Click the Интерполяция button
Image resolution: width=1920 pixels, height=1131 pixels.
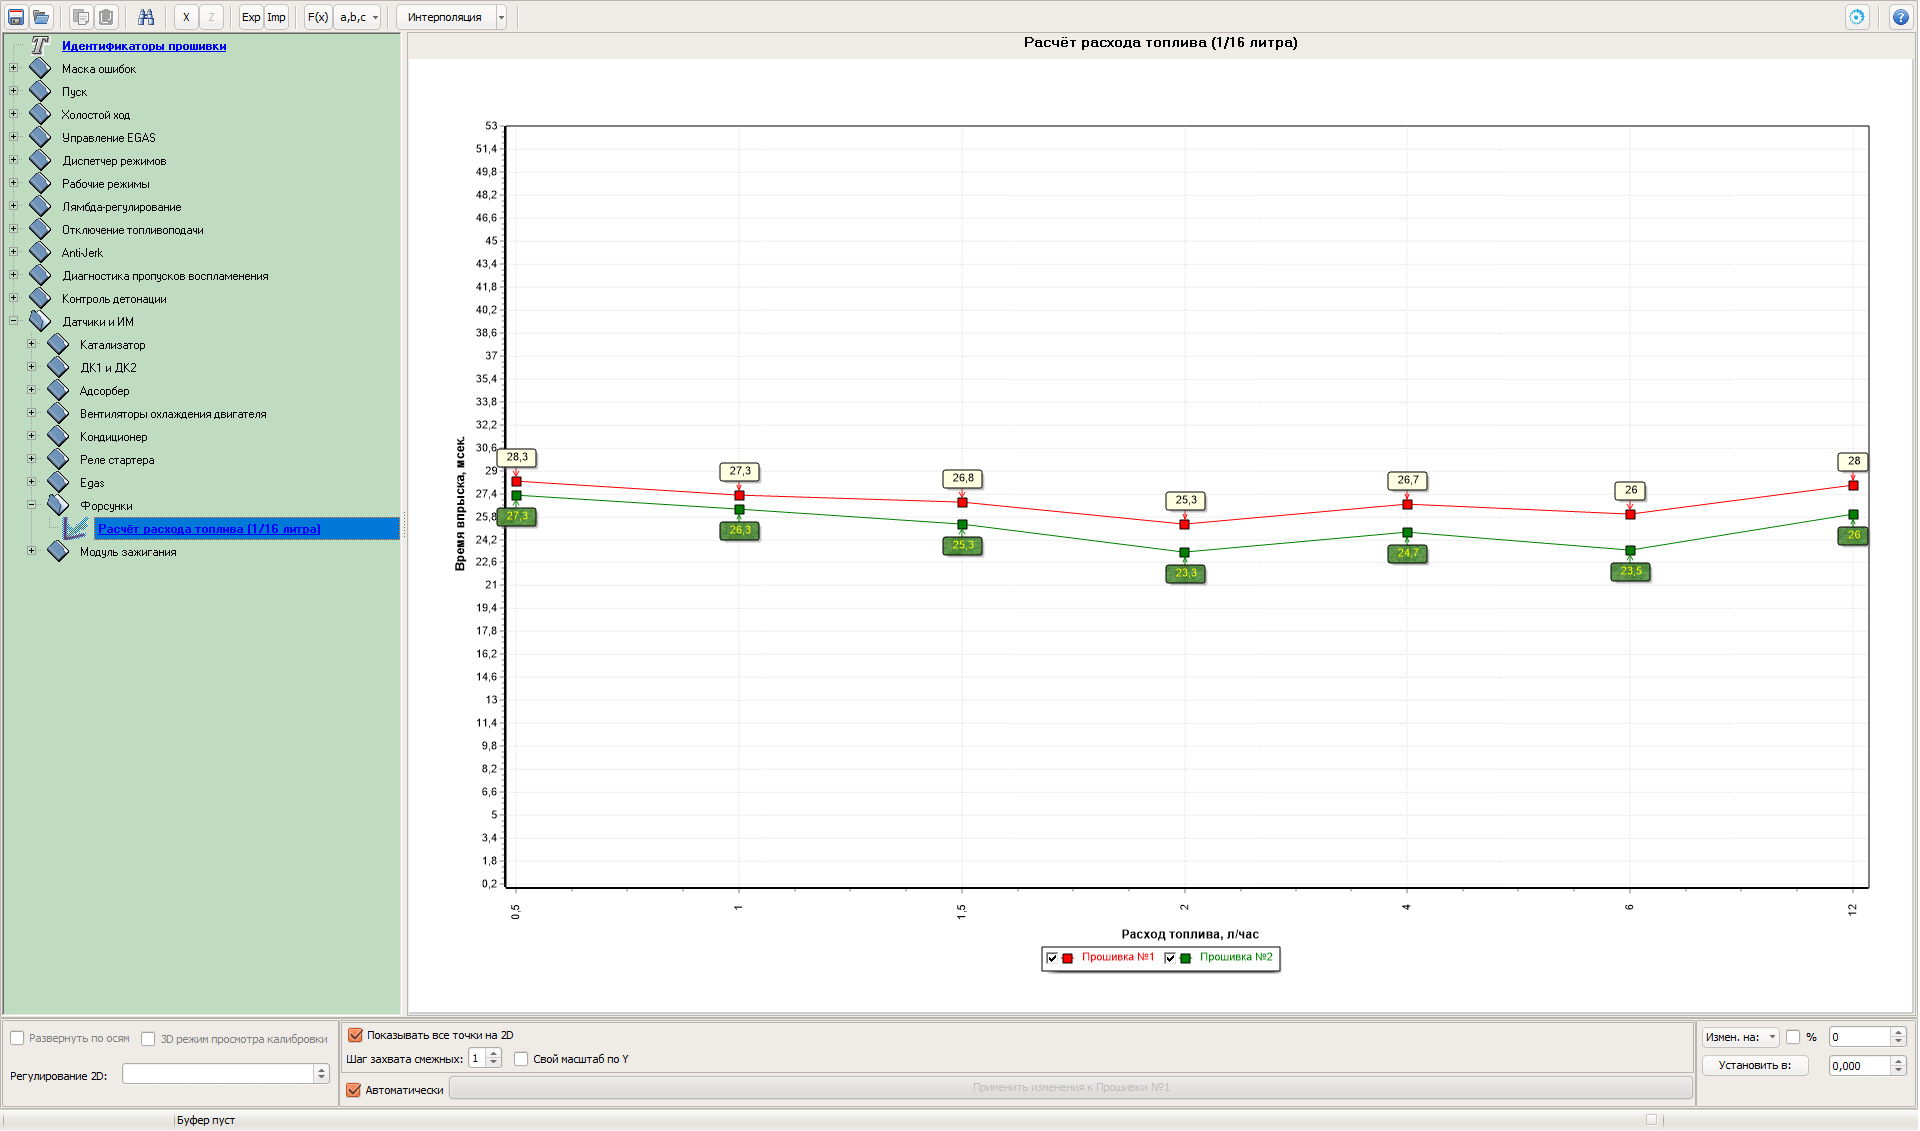[445, 17]
